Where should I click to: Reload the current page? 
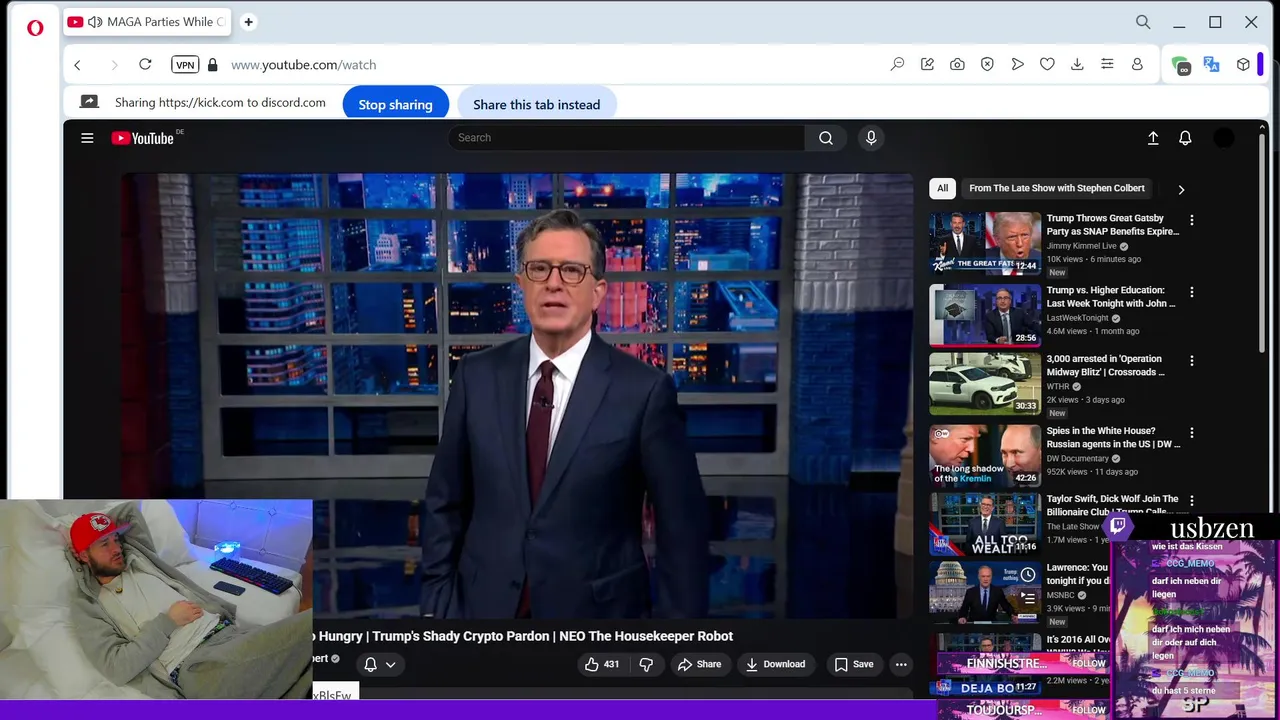145,64
